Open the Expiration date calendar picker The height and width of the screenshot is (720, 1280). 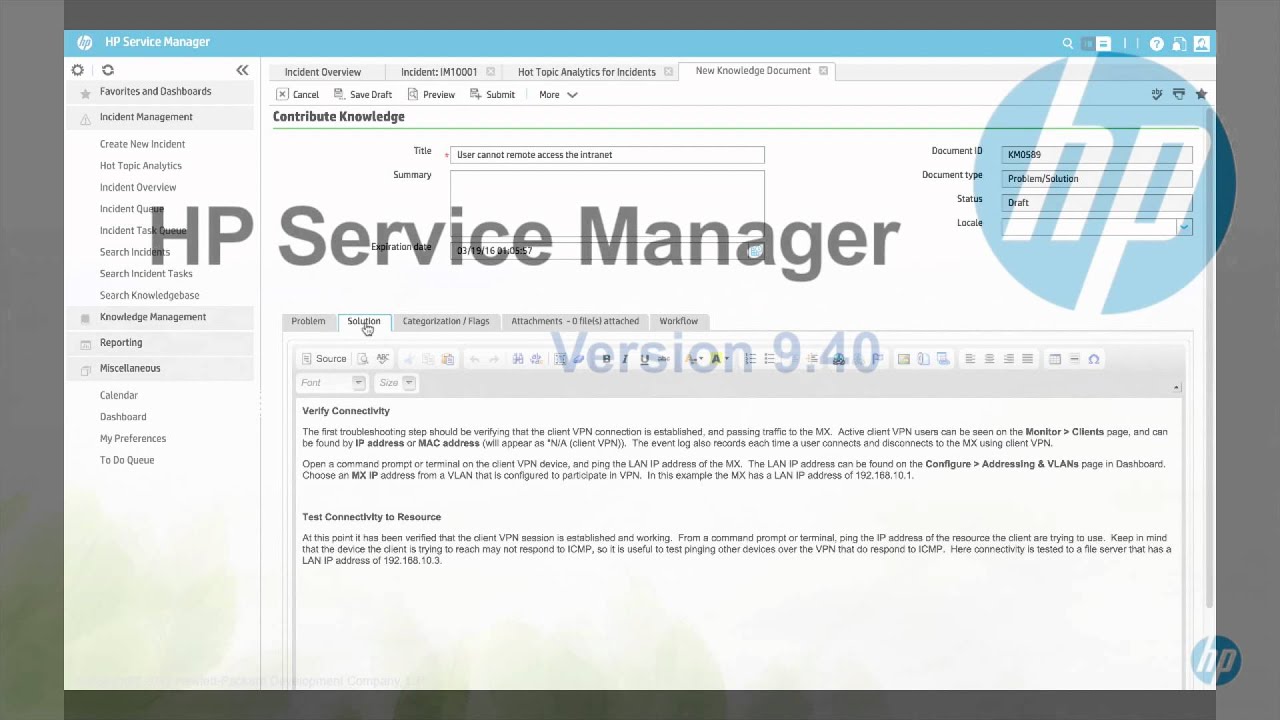pos(756,251)
